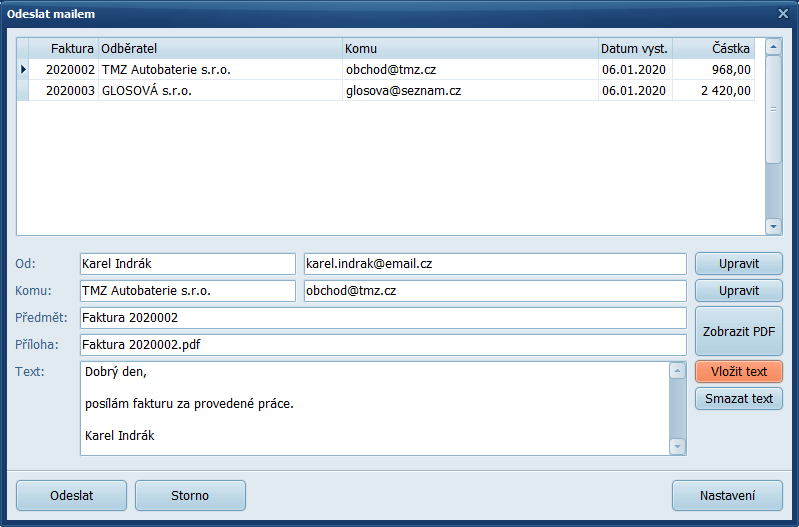Click invoice list scrollbar thumb

pyautogui.click(x=774, y=110)
